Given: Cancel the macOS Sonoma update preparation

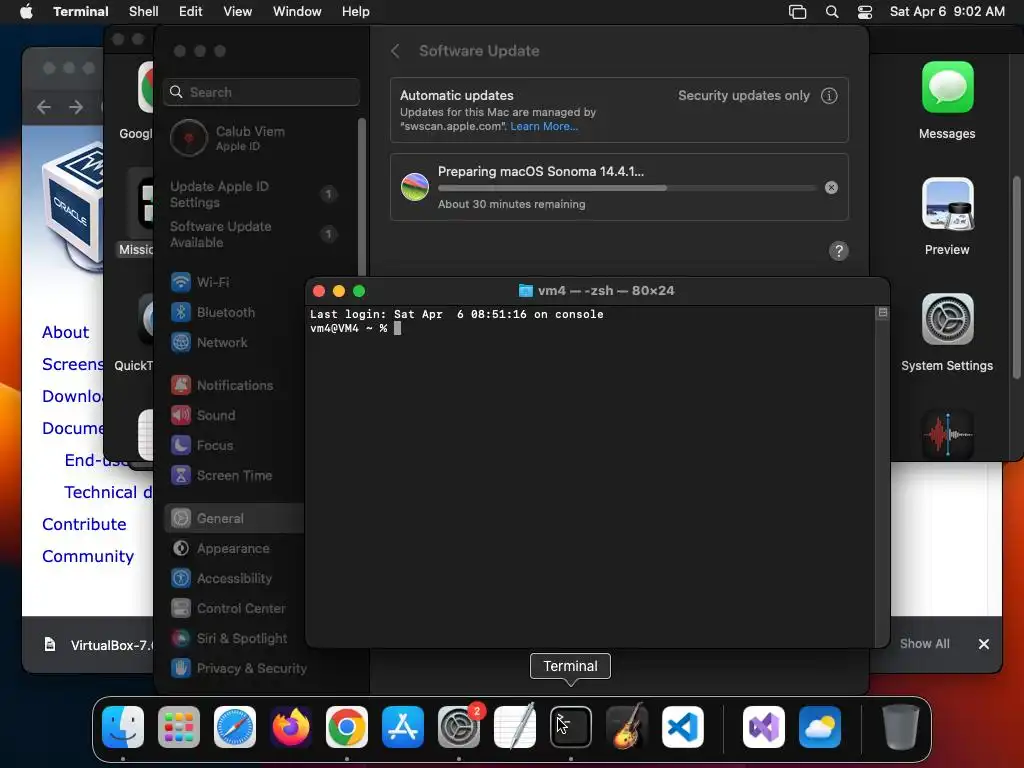Looking at the screenshot, I should click(831, 187).
